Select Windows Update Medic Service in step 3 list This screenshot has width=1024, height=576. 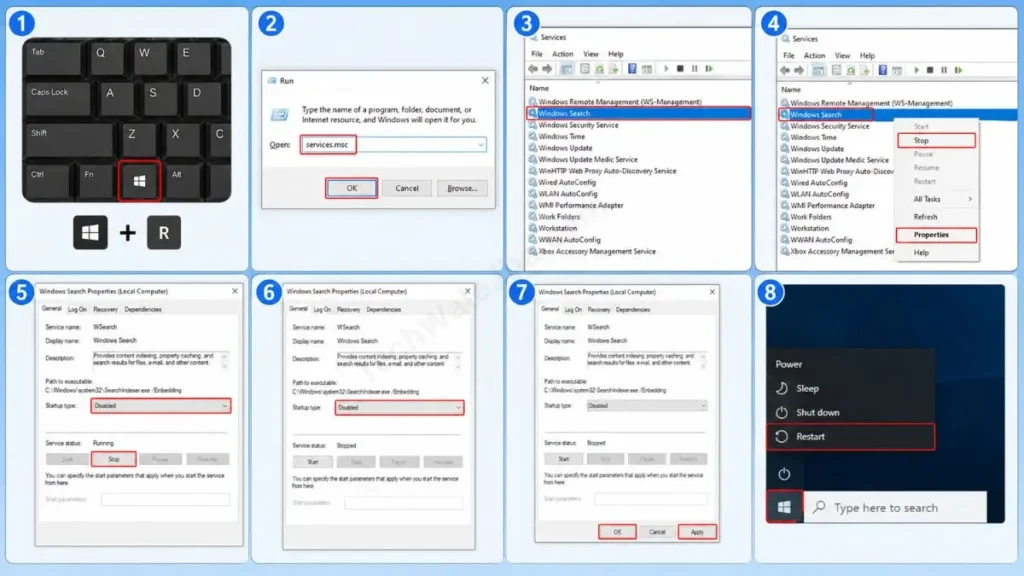(x=588, y=159)
